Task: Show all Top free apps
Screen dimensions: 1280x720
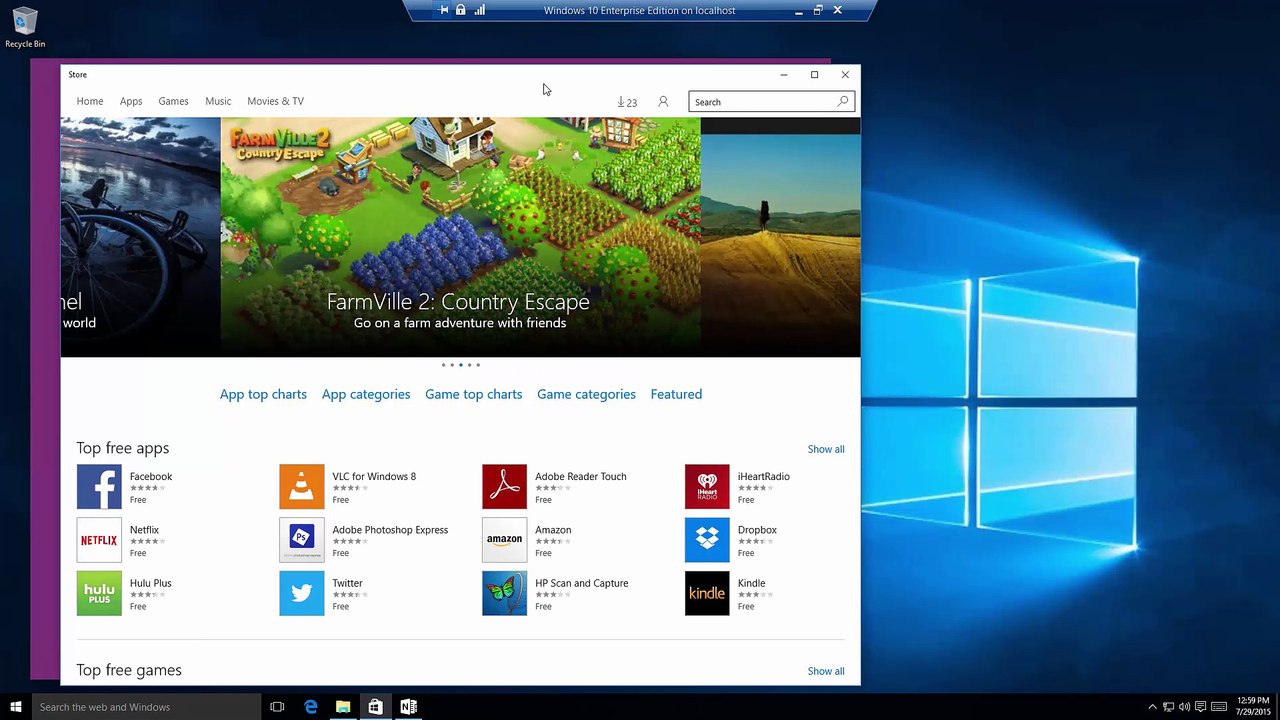Action: (826, 449)
